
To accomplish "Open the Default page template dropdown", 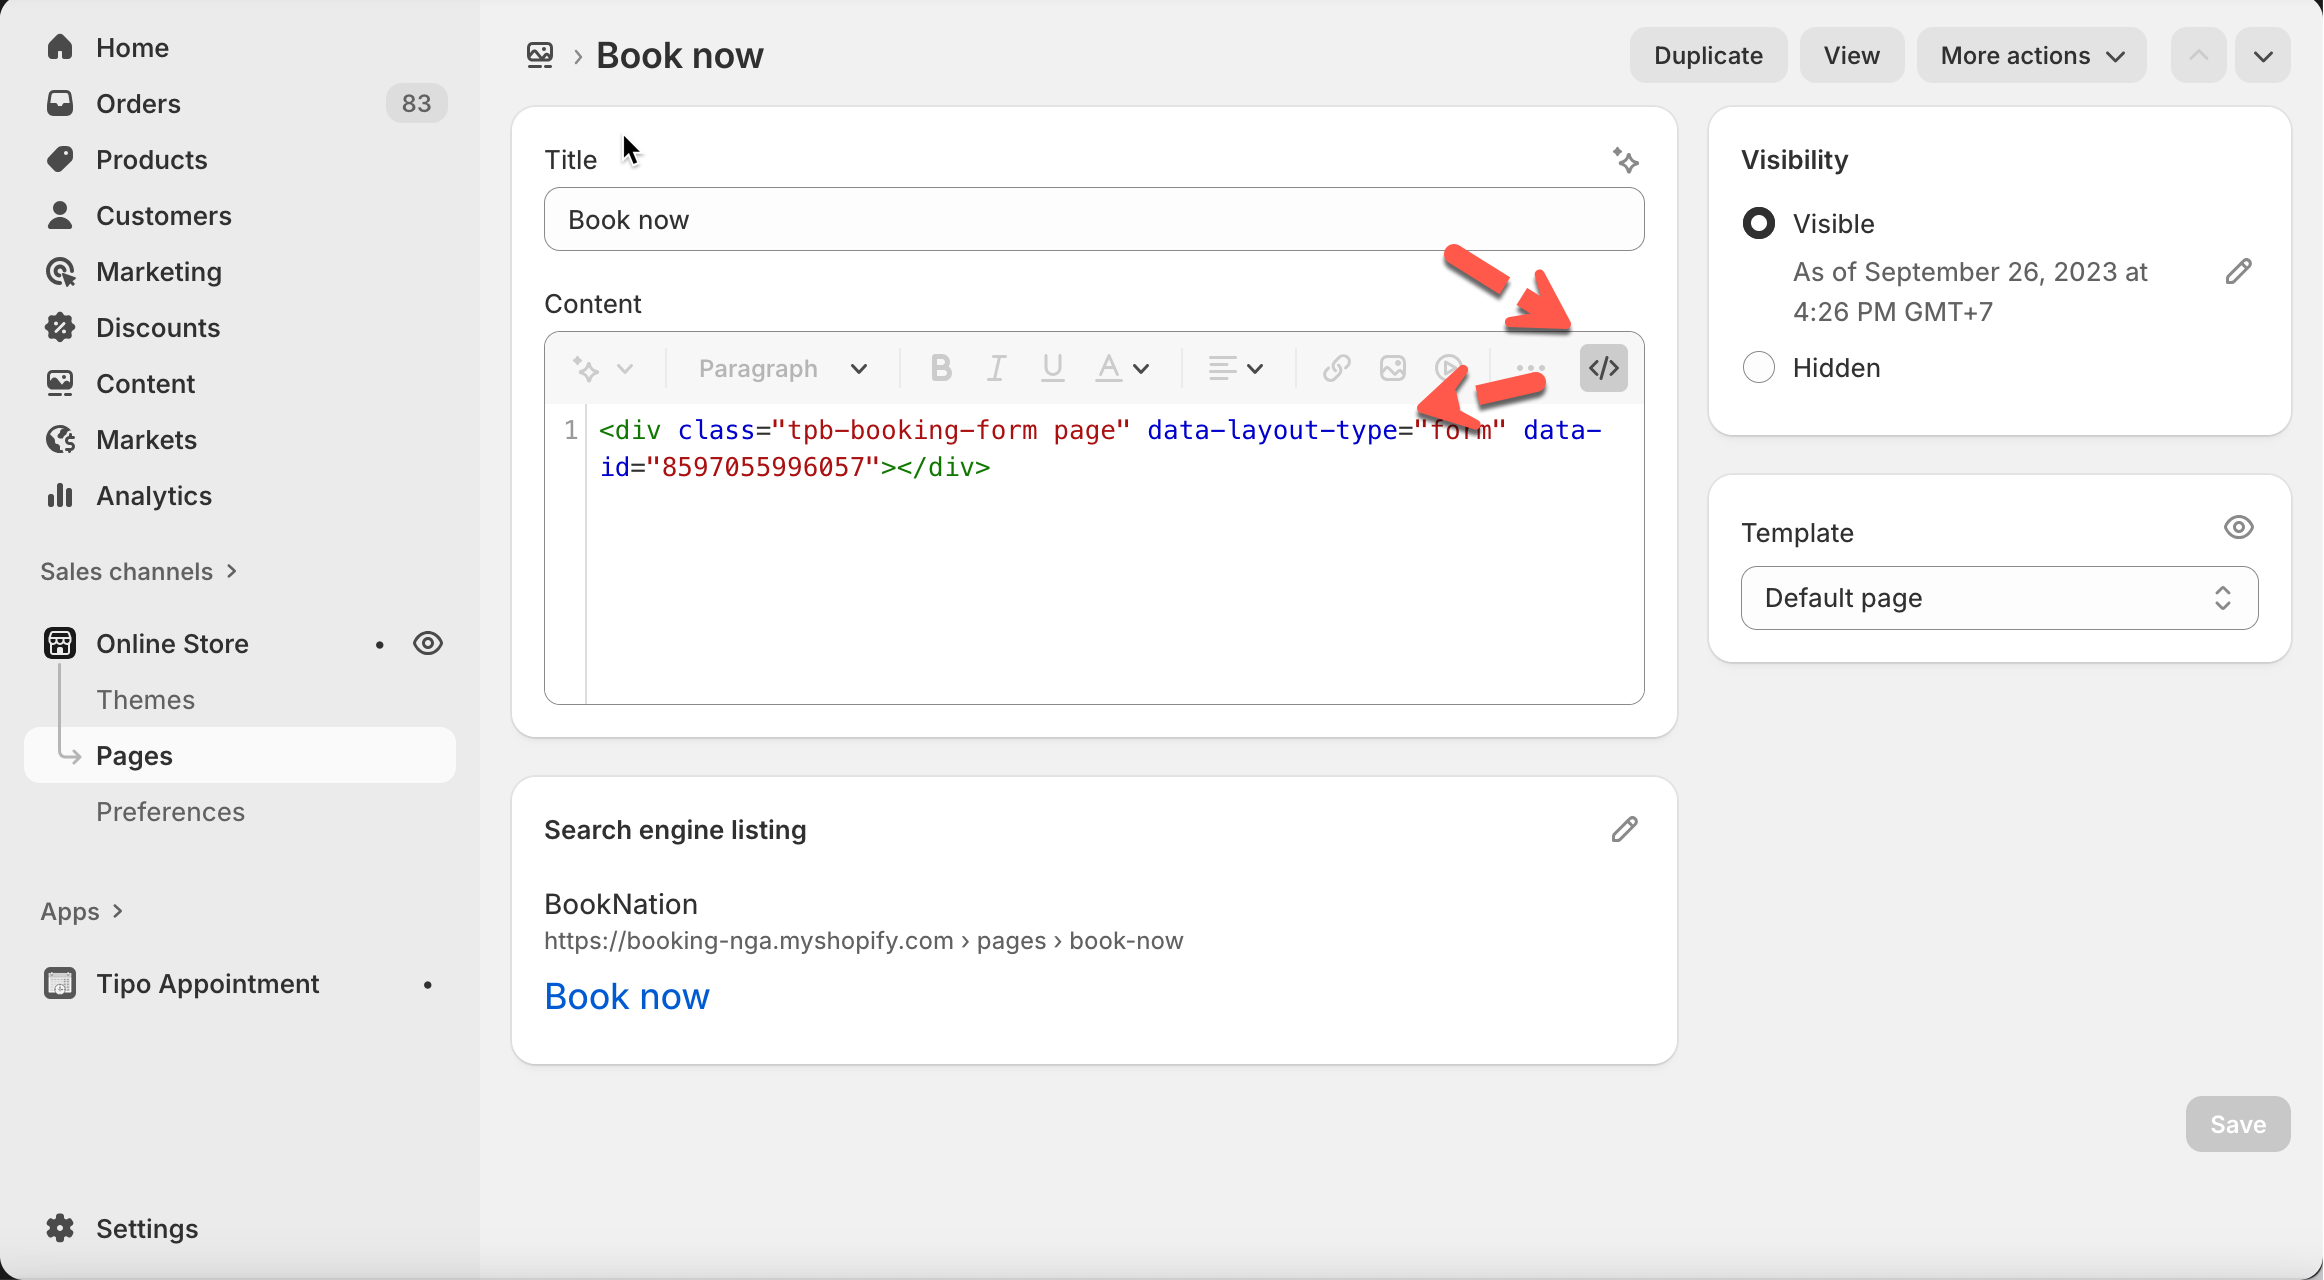I will 1998,598.
